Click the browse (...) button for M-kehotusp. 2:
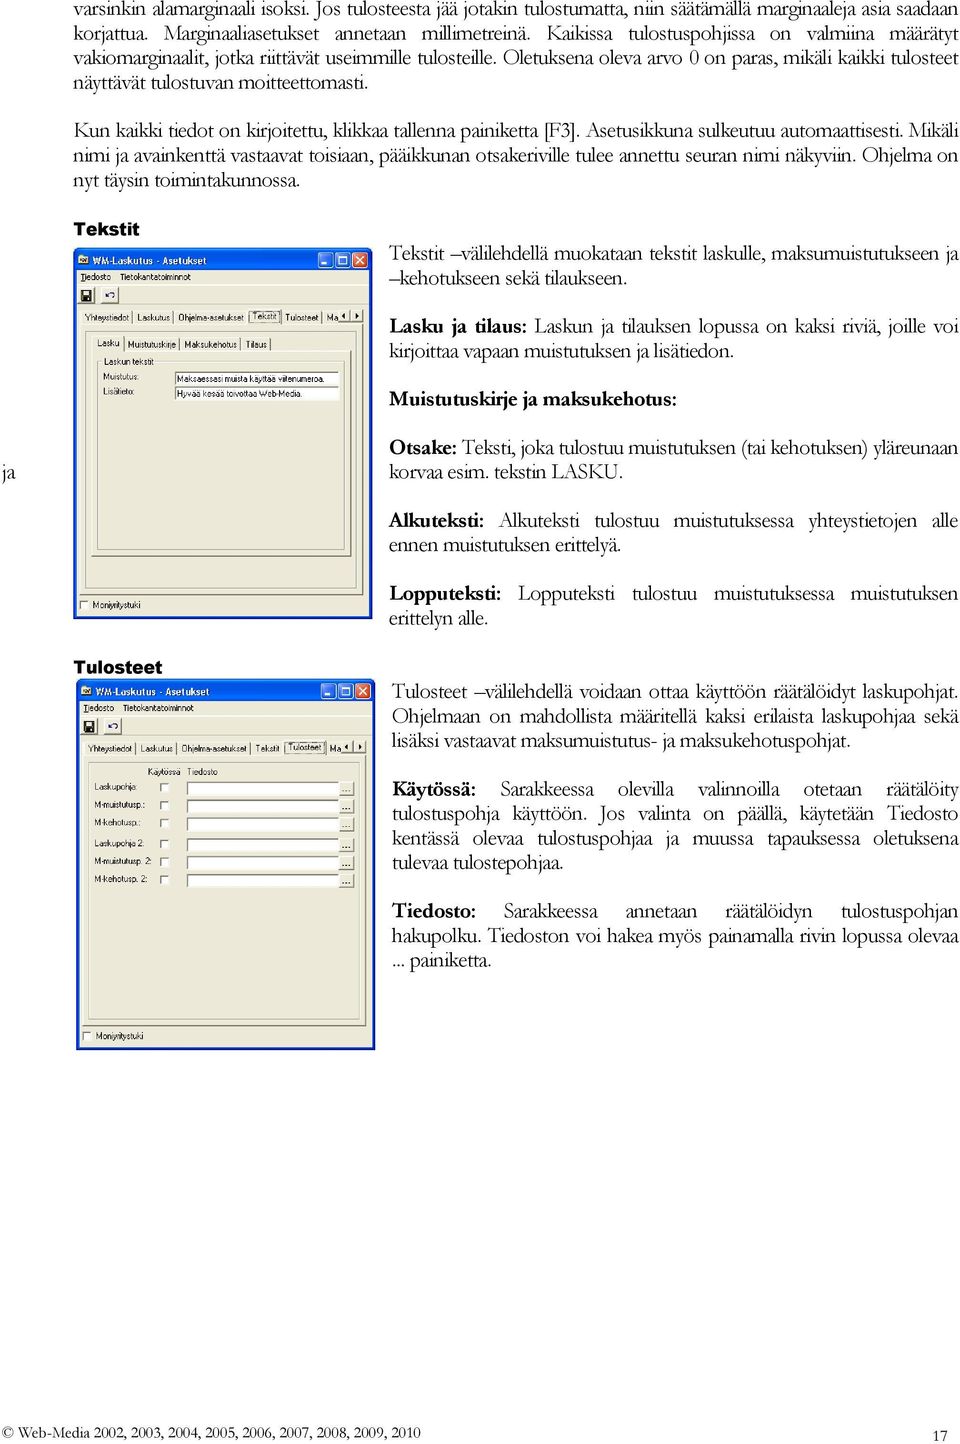The height and width of the screenshot is (1444, 960). 347,881
